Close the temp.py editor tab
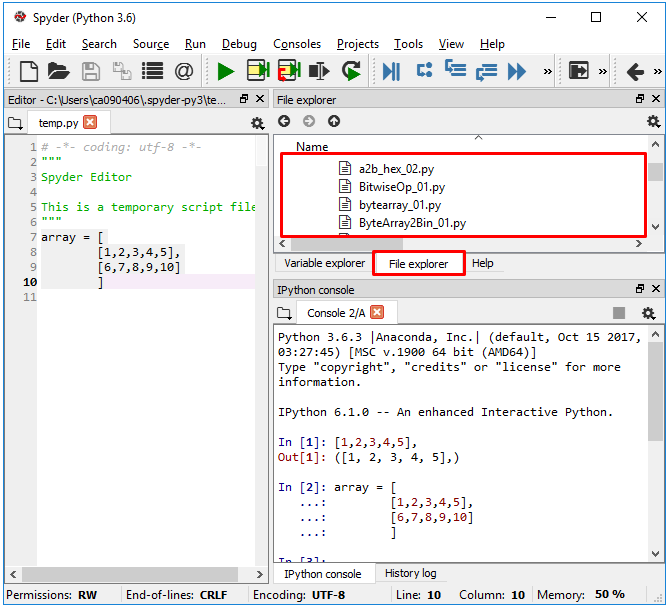The height and width of the screenshot is (607, 671). [x=90, y=122]
